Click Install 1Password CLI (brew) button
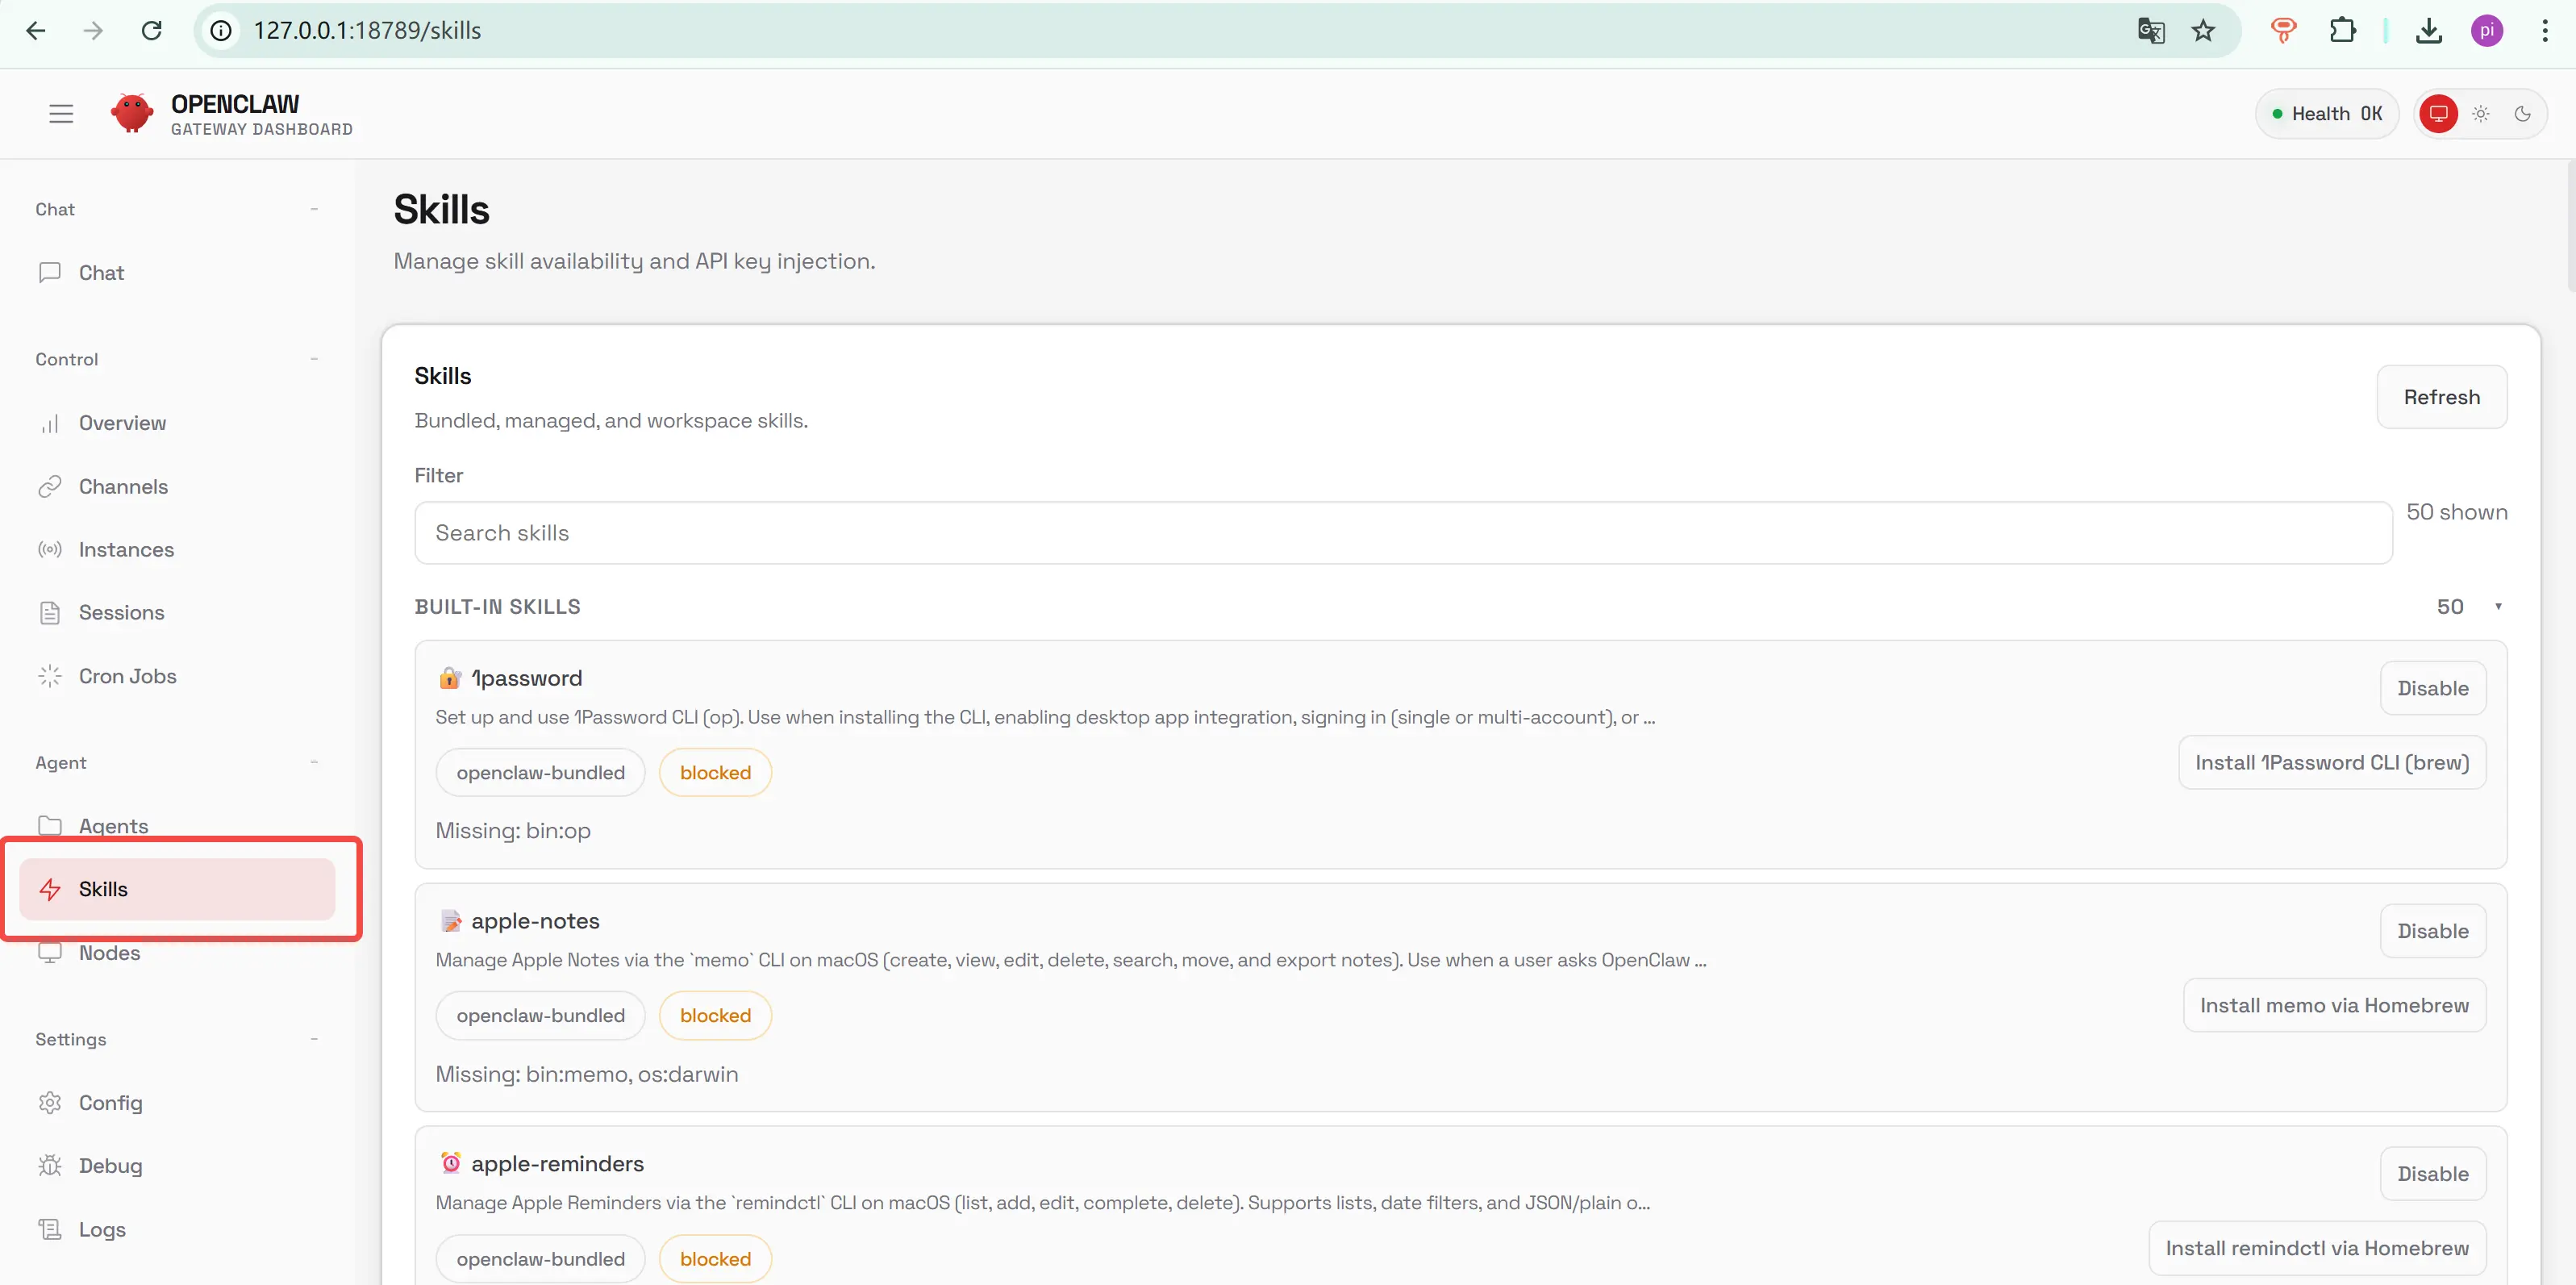The width and height of the screenshot is (2576, 1285). [x=2331, y=763]
